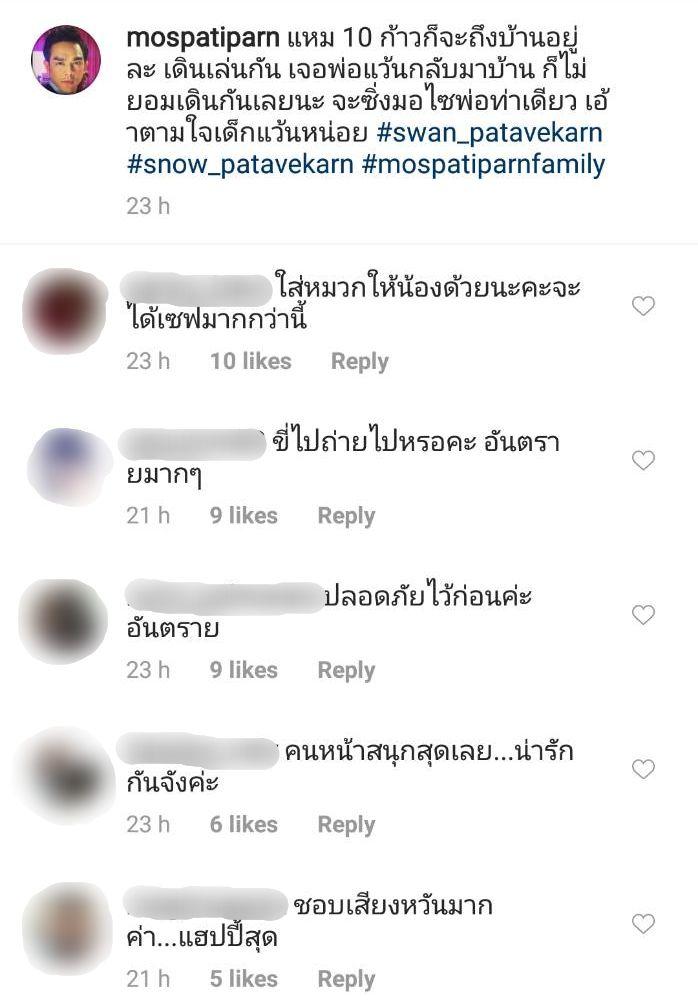This screenshot has height=1004, width=698.
Task: Open hashtag #mospatiparnfamily
Action: tap(483, 165)
